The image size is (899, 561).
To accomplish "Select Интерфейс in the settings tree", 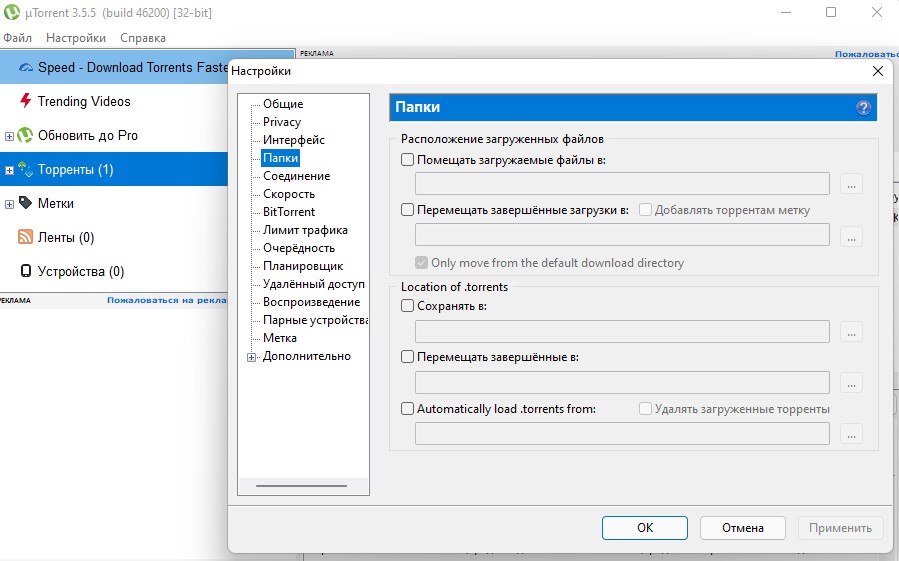I will pos(294,140).
